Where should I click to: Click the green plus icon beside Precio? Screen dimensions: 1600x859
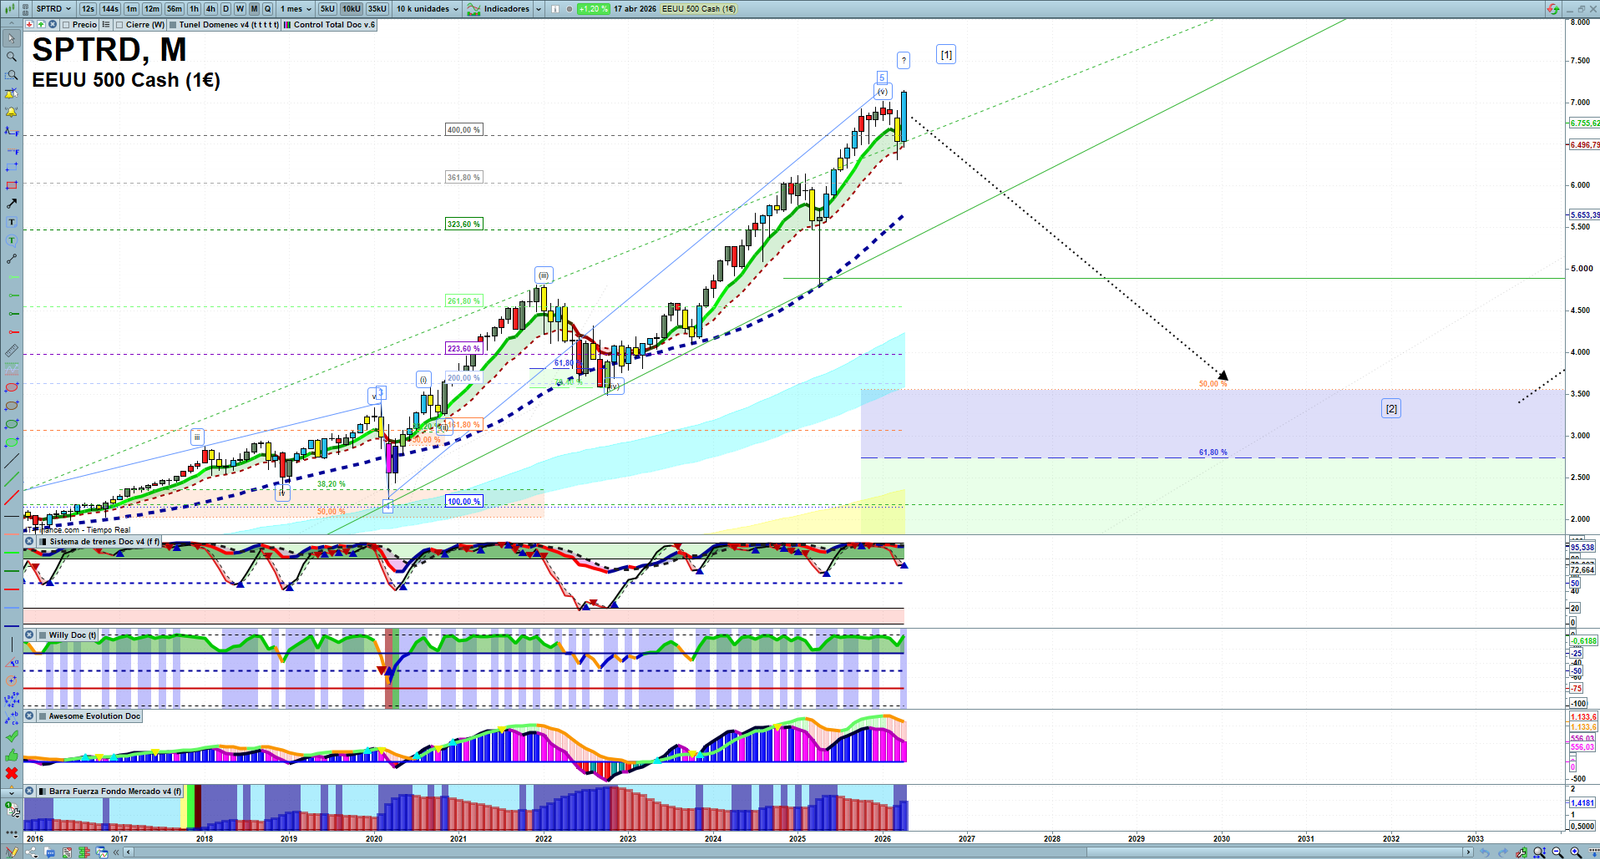[x=40, y=25]
